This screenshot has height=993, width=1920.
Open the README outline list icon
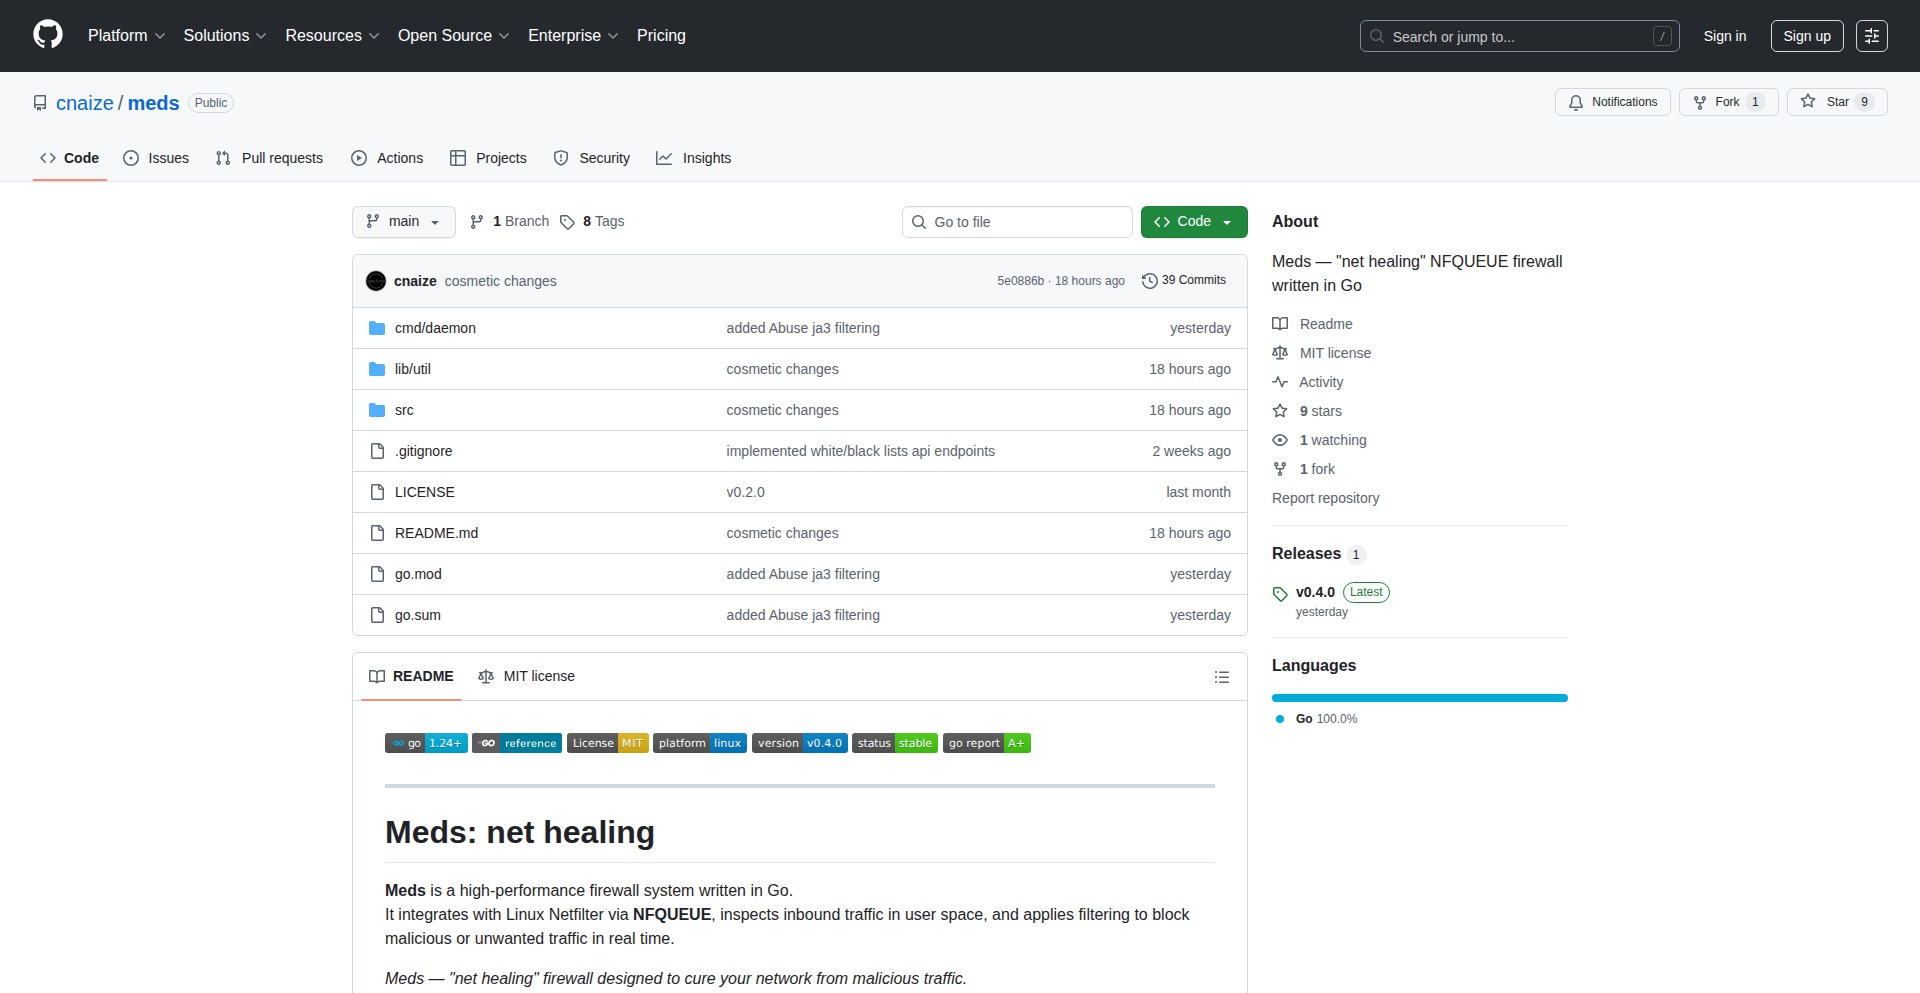pyautogui.click(x=1221, y=677)
